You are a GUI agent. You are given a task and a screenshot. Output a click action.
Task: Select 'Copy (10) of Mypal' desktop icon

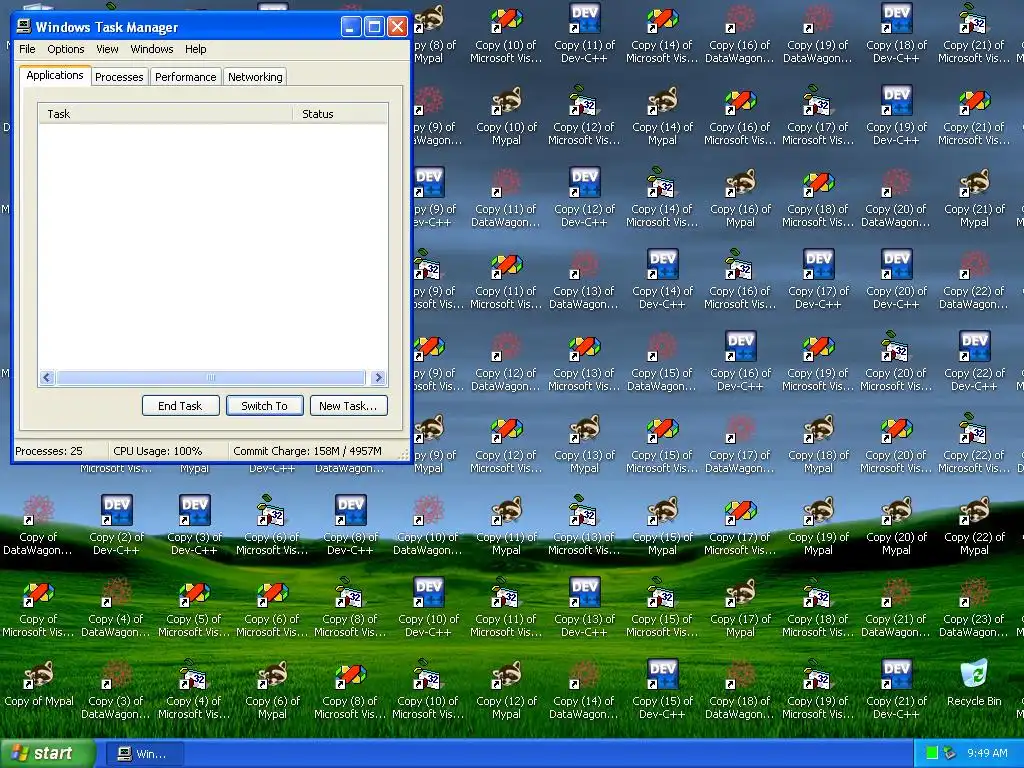coord(506,116)
